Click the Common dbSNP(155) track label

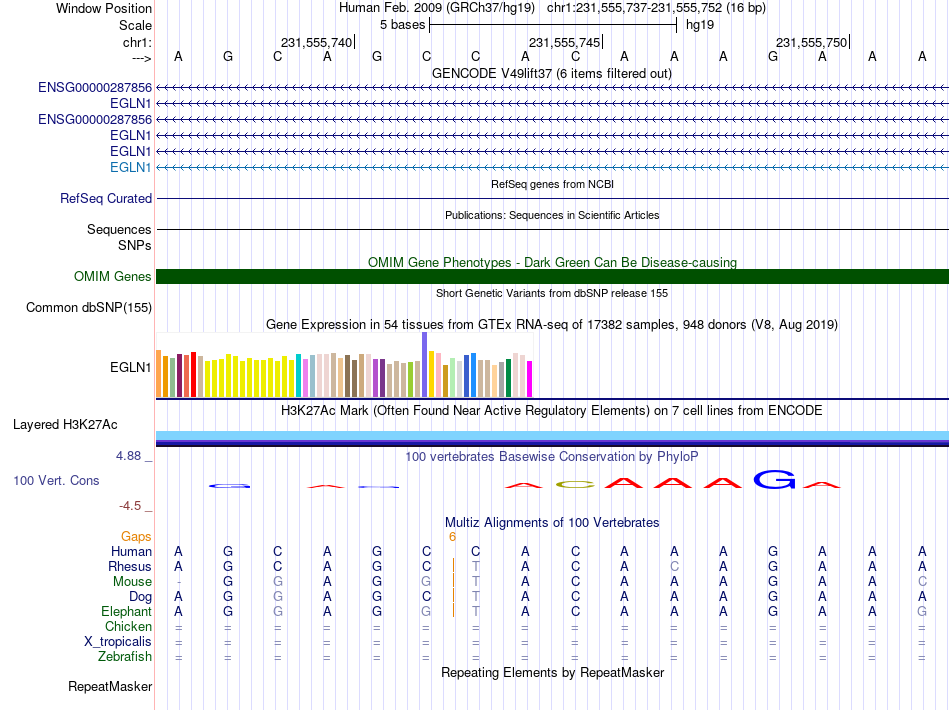89,307
